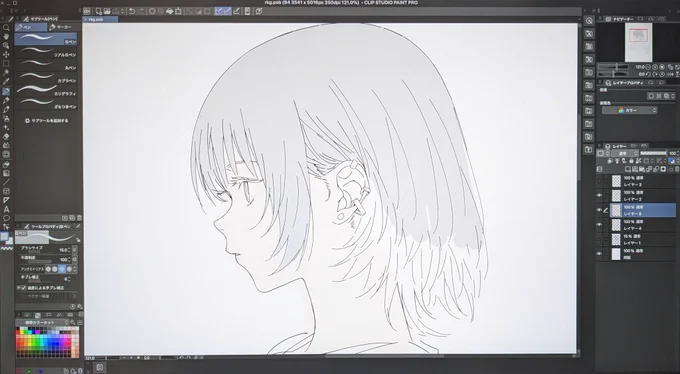Image resolution: width=680 pixels, height=374 pixels.
Task: Click the Clear (circle) icon in the command bar
Action: [x=153, y=11]
